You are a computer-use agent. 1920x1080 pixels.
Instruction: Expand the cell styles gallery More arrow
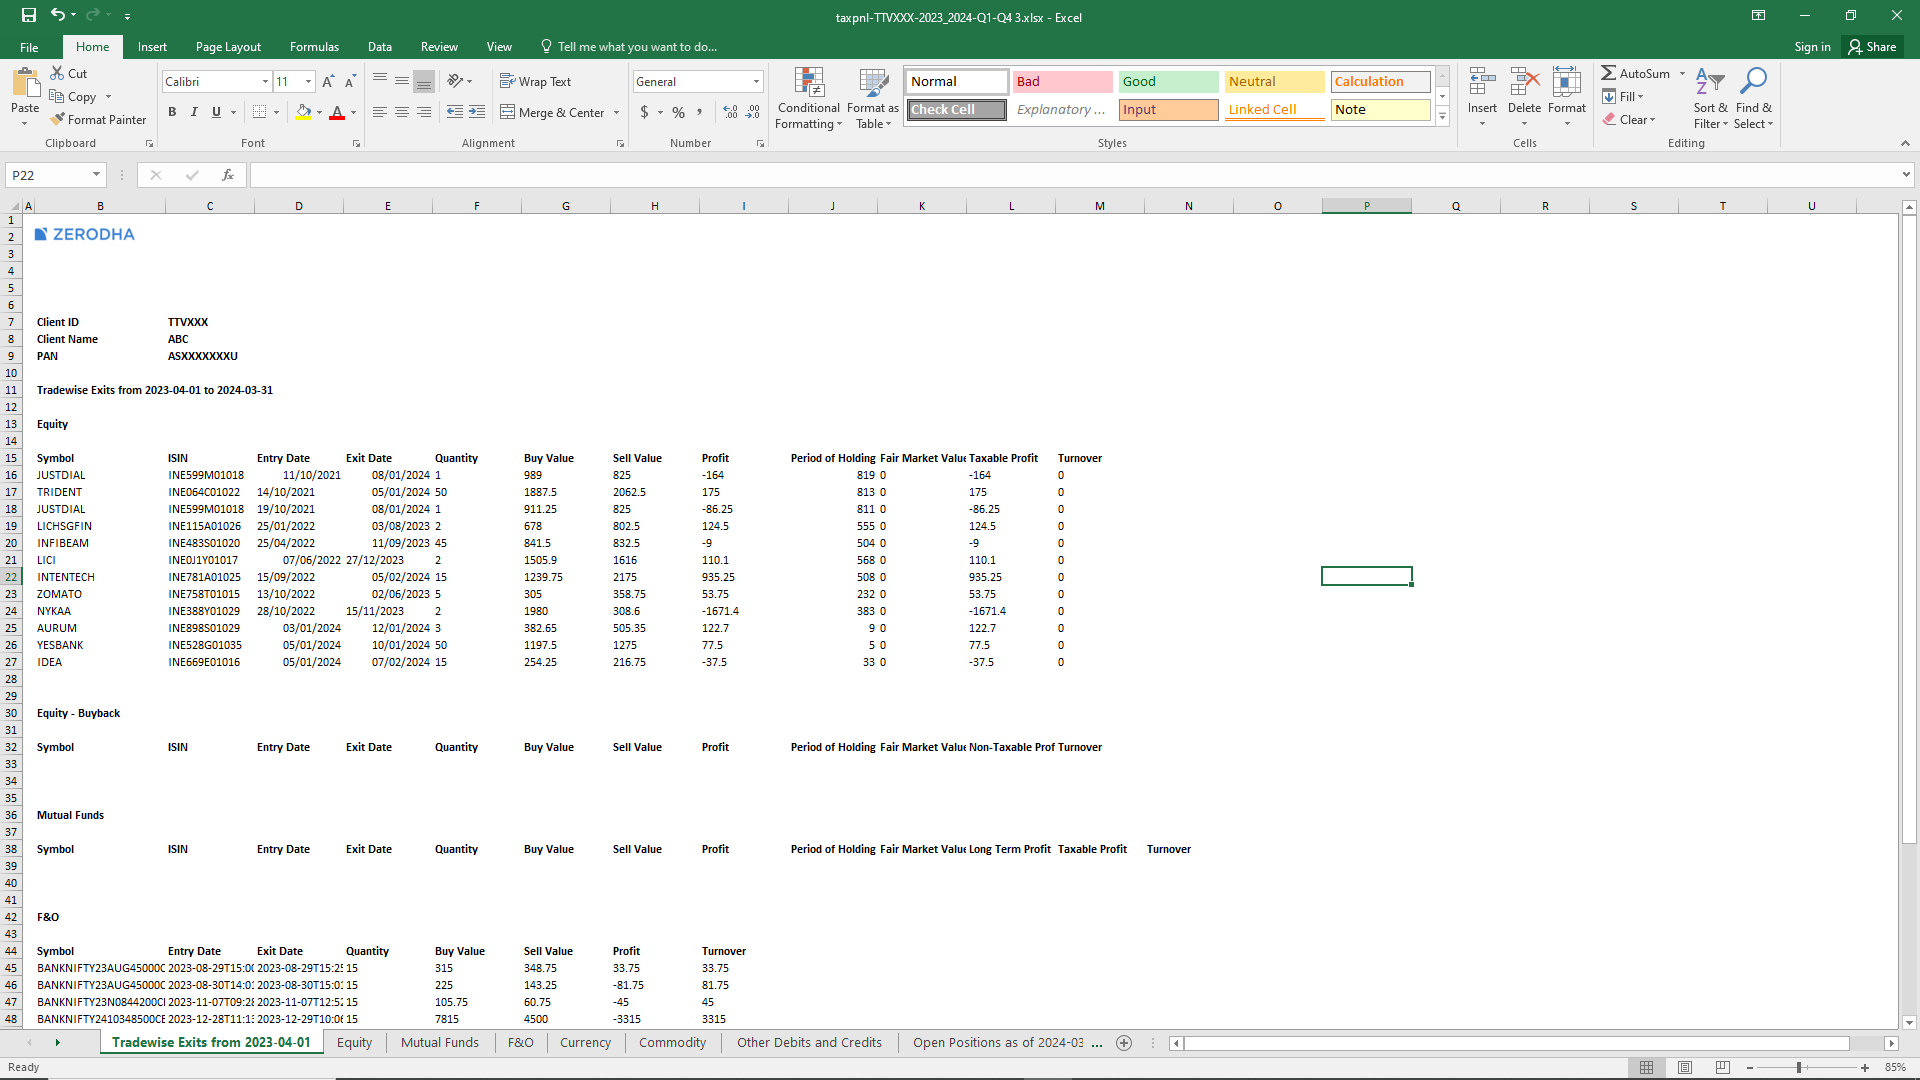pyautogui.click(x=1443, y=117)
